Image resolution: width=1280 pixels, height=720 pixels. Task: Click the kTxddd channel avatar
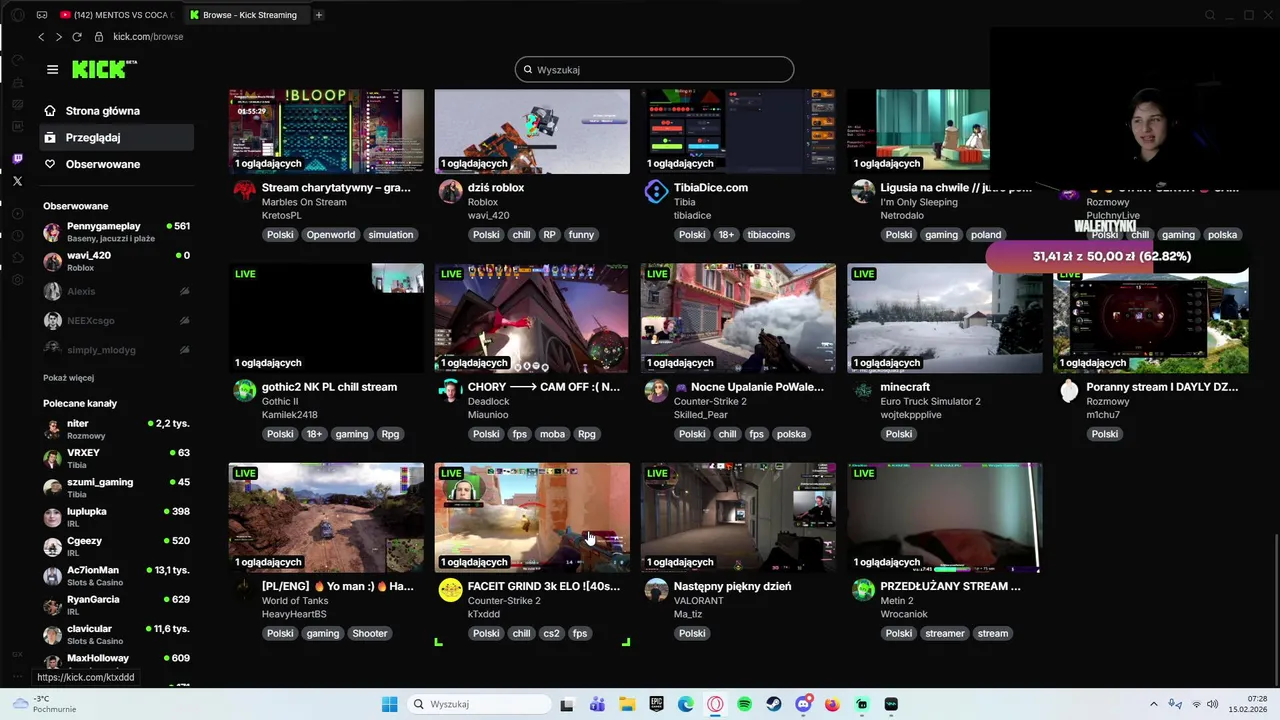(450, 590)
